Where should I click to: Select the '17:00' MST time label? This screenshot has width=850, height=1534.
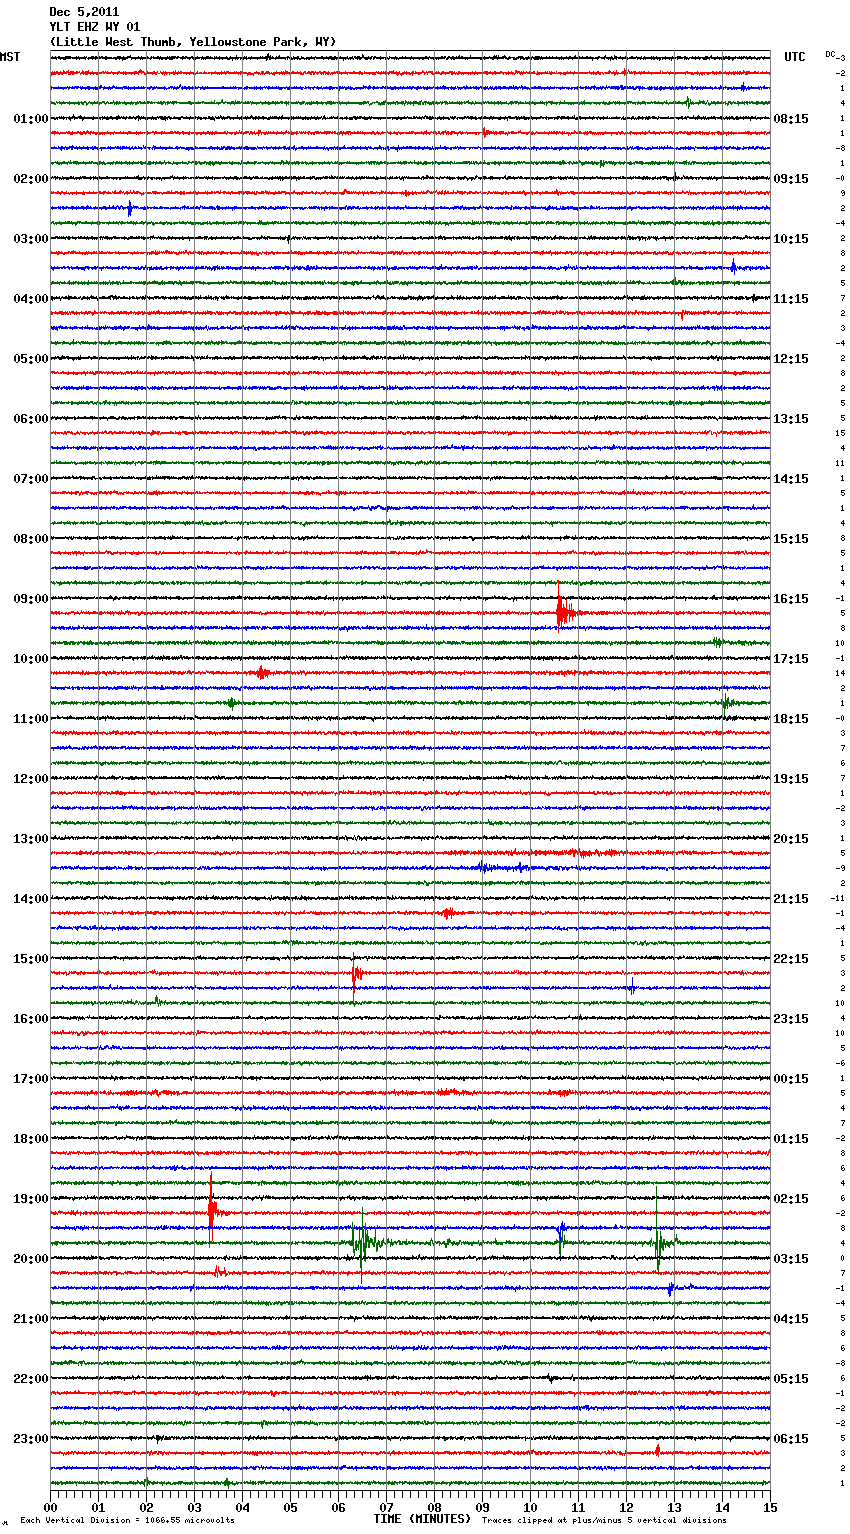point(30,1079)
